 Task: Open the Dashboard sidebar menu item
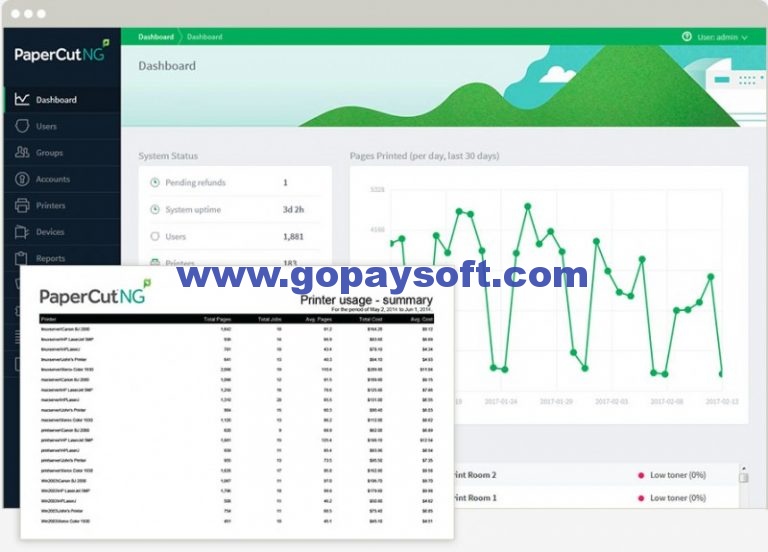(x=62, y=99)
